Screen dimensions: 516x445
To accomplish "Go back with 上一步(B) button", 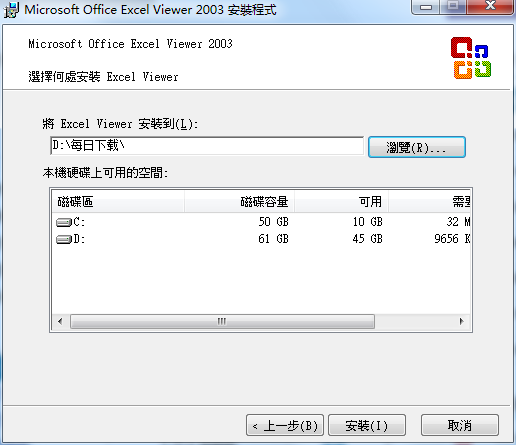I will pyautogui.click(x=285, y=425).
